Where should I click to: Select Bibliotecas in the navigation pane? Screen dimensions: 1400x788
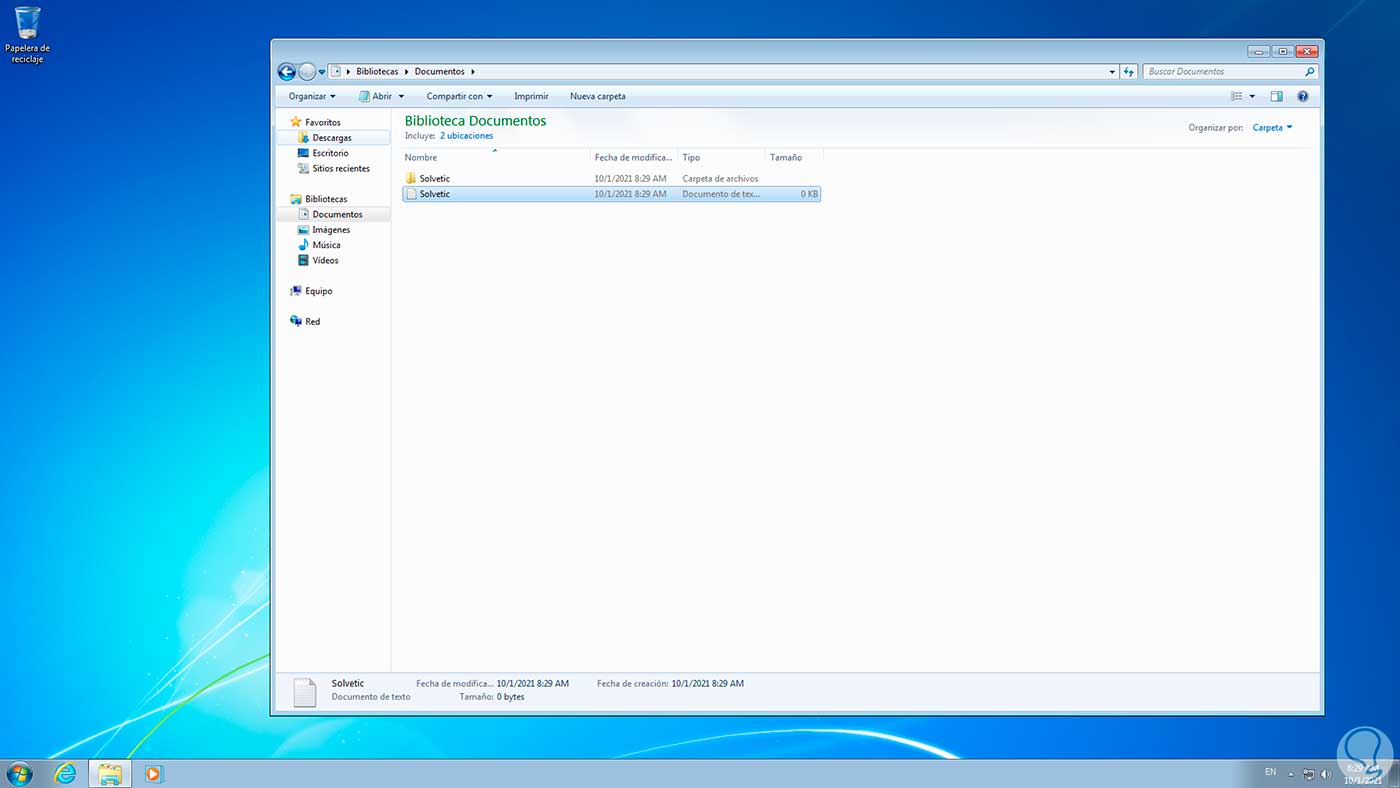tap(326, 199)
